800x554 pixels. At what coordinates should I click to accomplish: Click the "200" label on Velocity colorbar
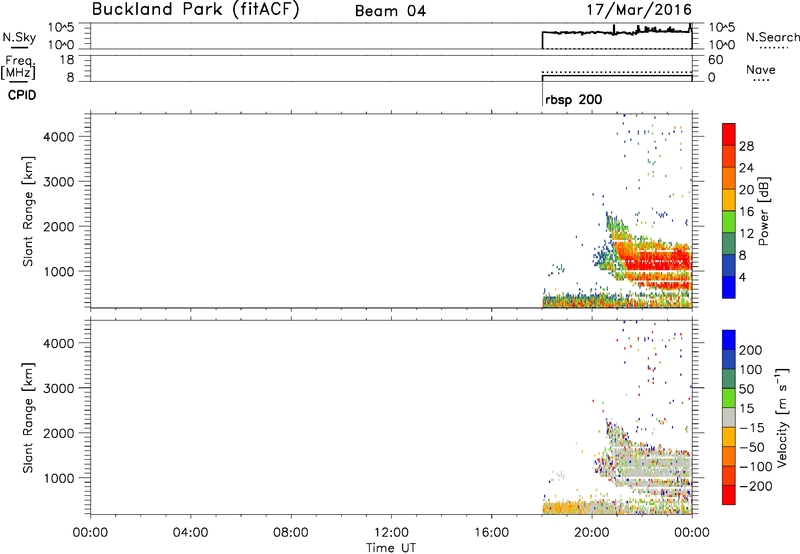(751, 350)
